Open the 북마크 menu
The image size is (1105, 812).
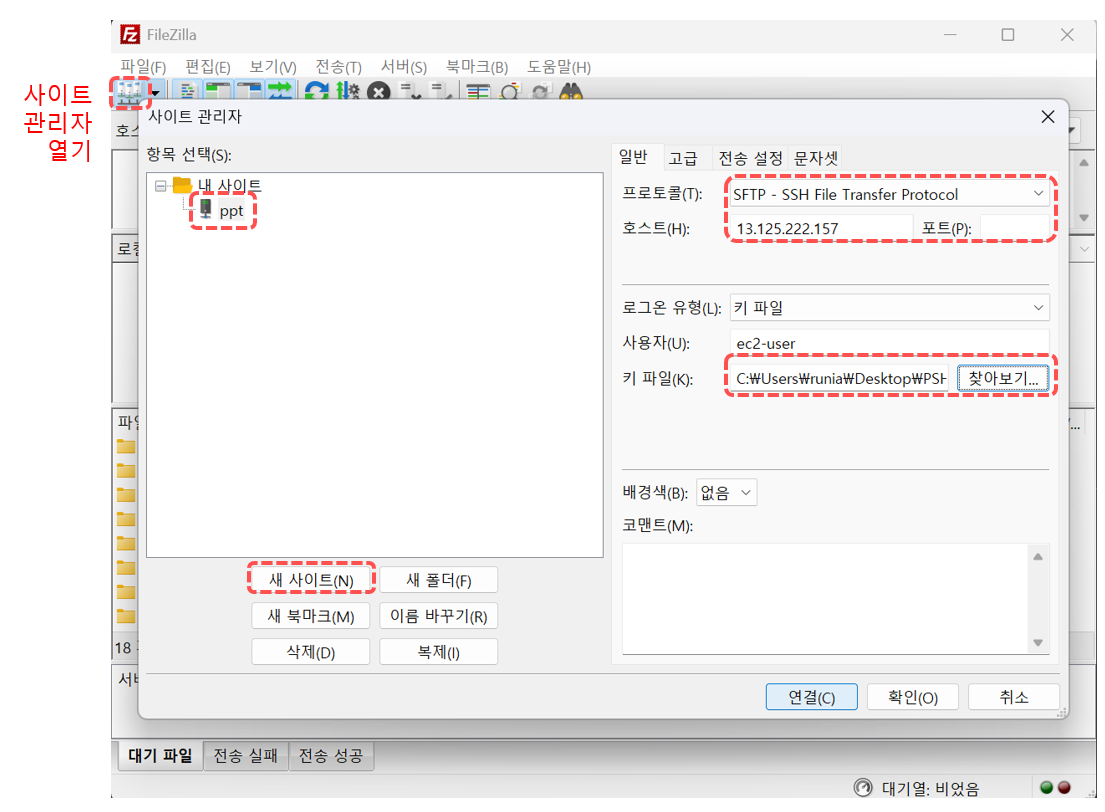coord(477,67)
